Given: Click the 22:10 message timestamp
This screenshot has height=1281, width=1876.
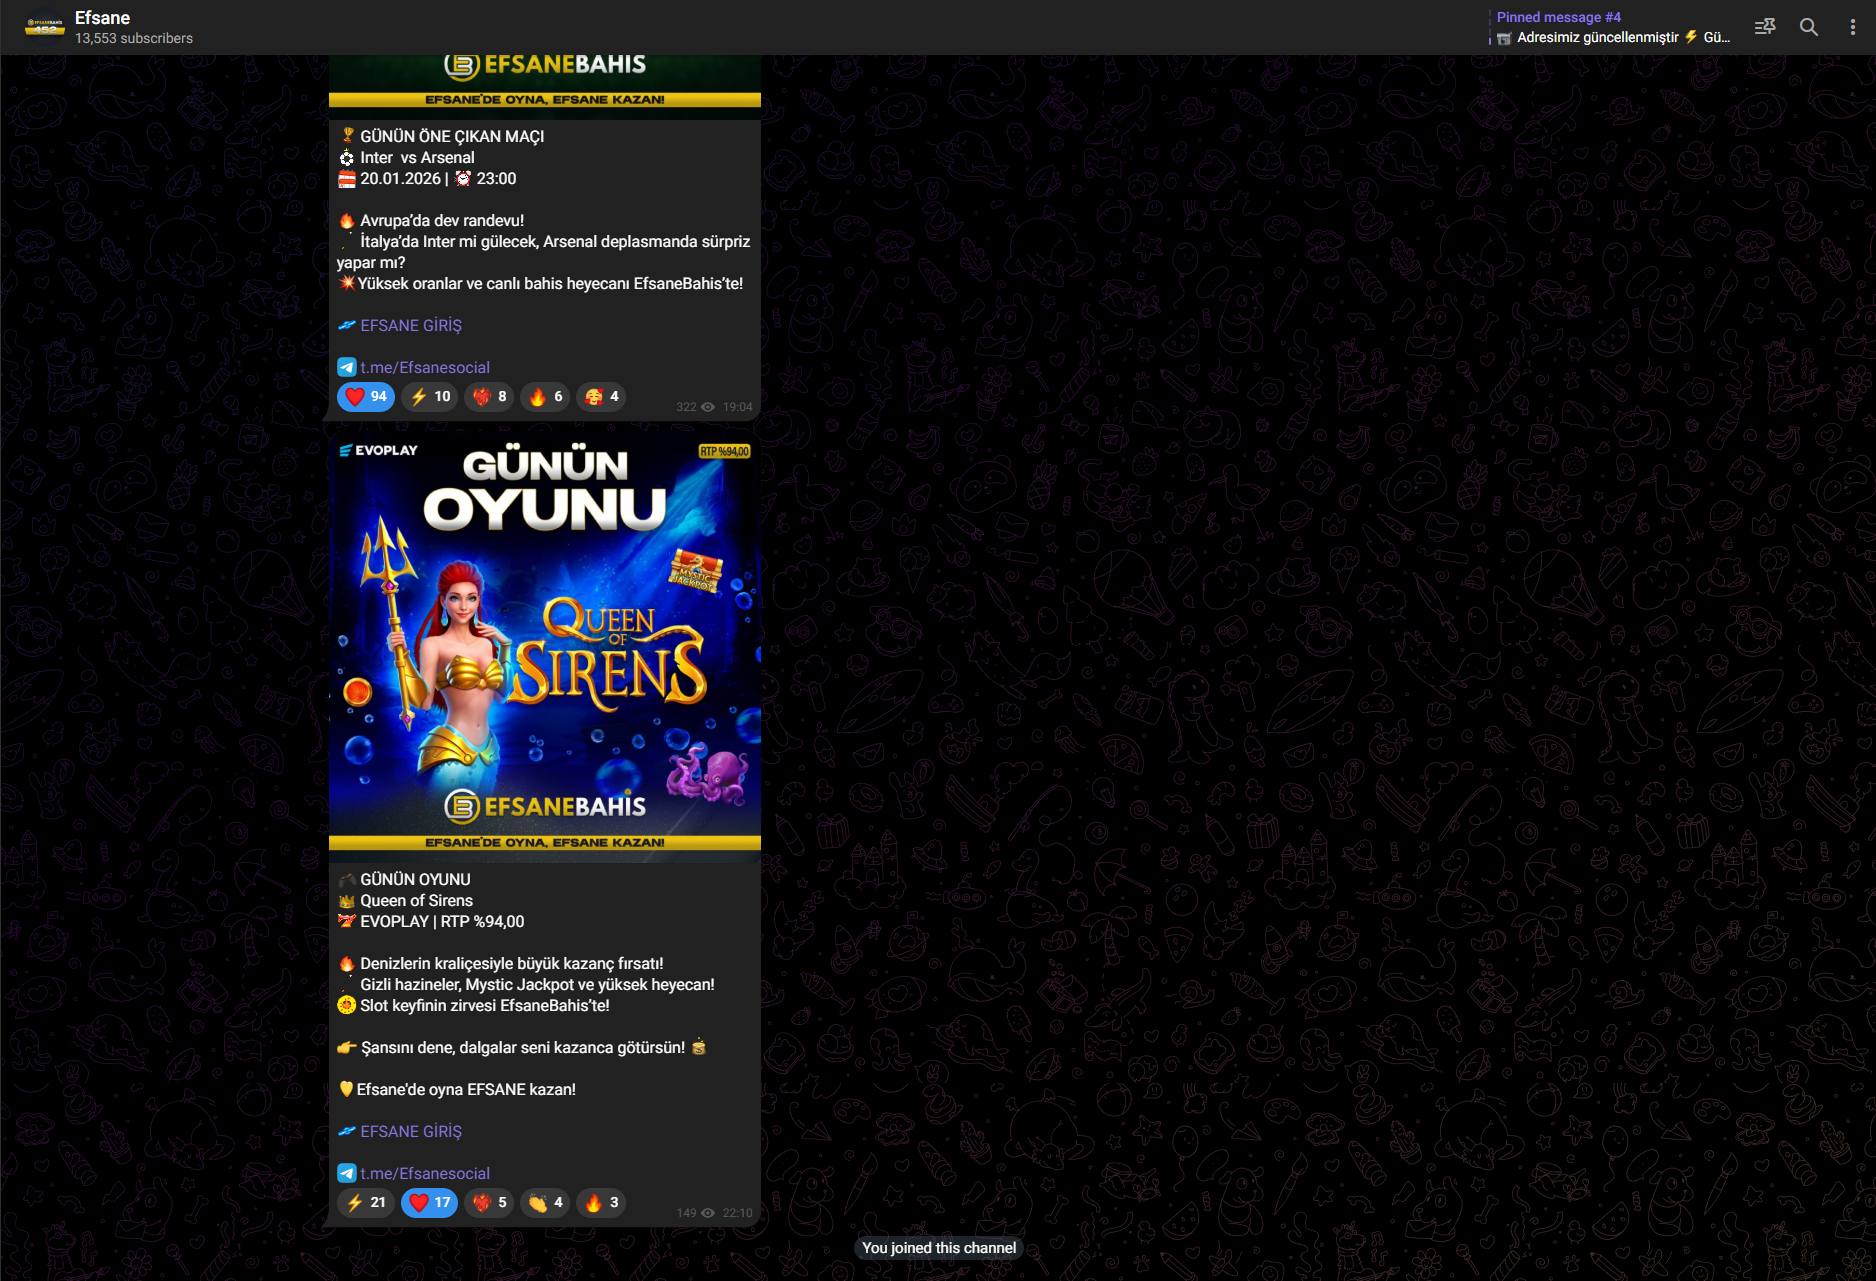Looking at the screenshot, I should pos(738,1213).
